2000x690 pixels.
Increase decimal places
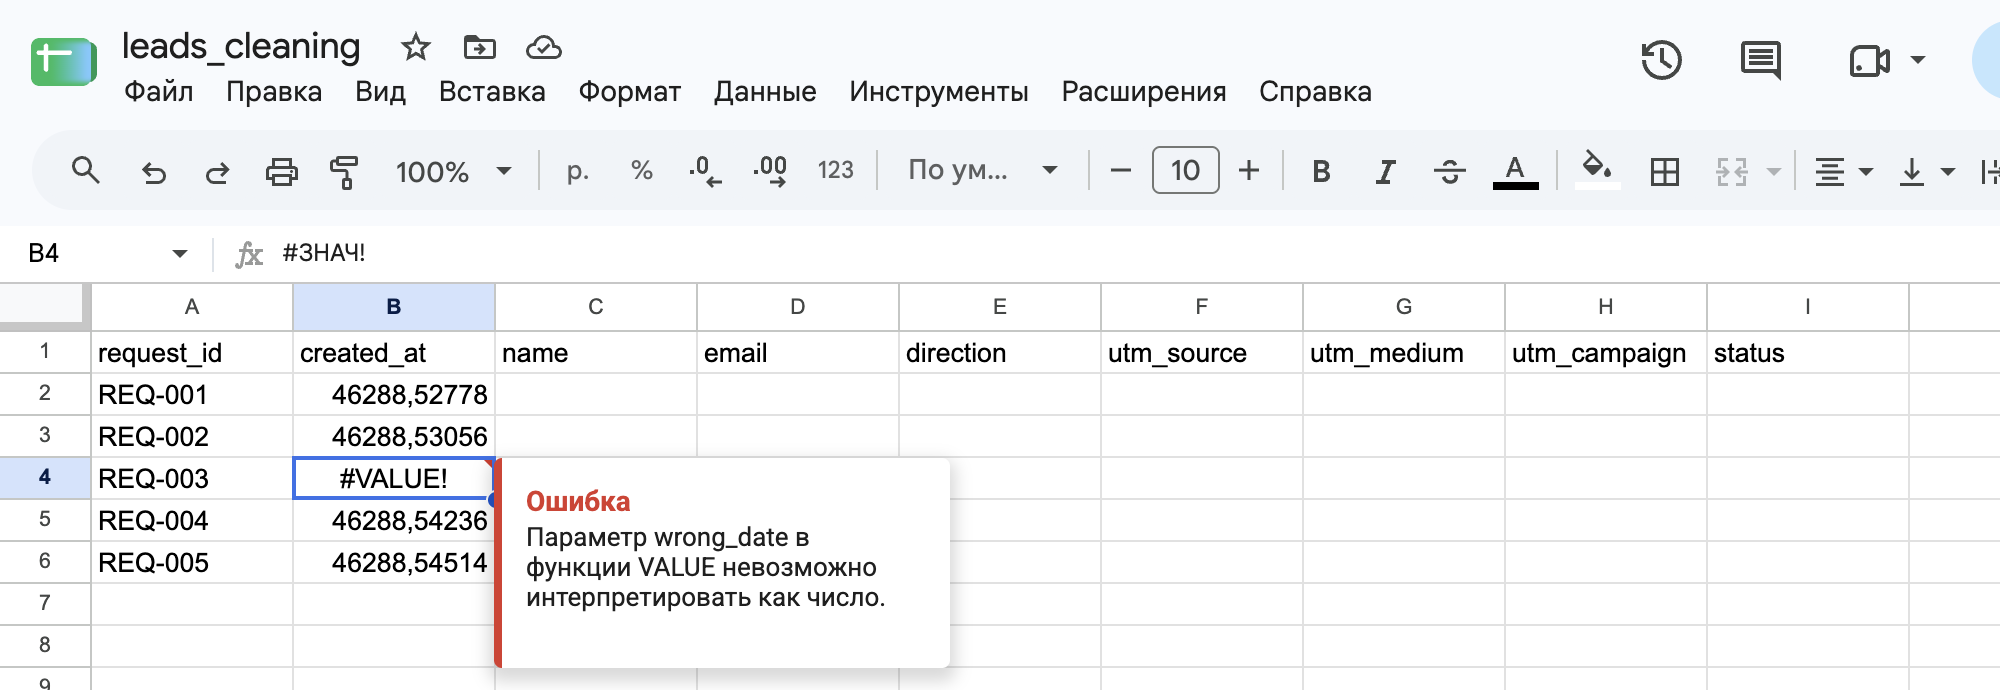[x=770, y=171]
